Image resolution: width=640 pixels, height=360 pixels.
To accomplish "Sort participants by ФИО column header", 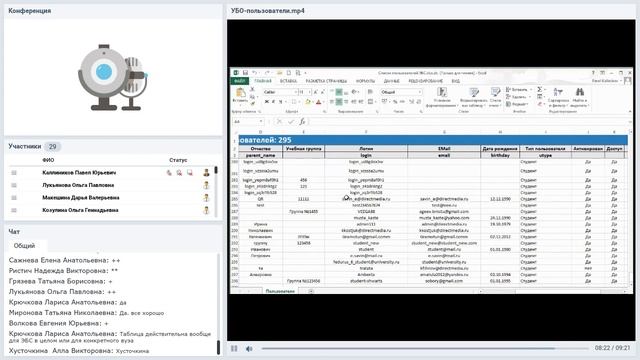I will pyautogui.click(x=48, y=160).
